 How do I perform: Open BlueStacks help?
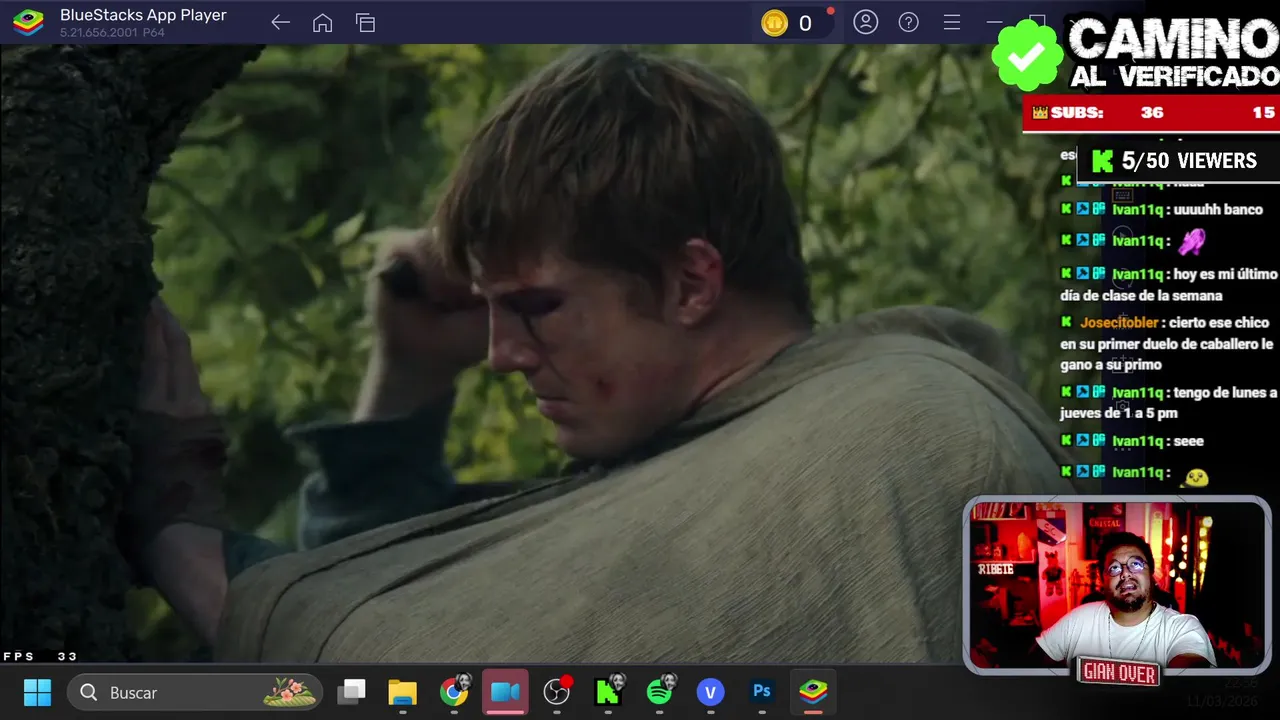point(908,22)
